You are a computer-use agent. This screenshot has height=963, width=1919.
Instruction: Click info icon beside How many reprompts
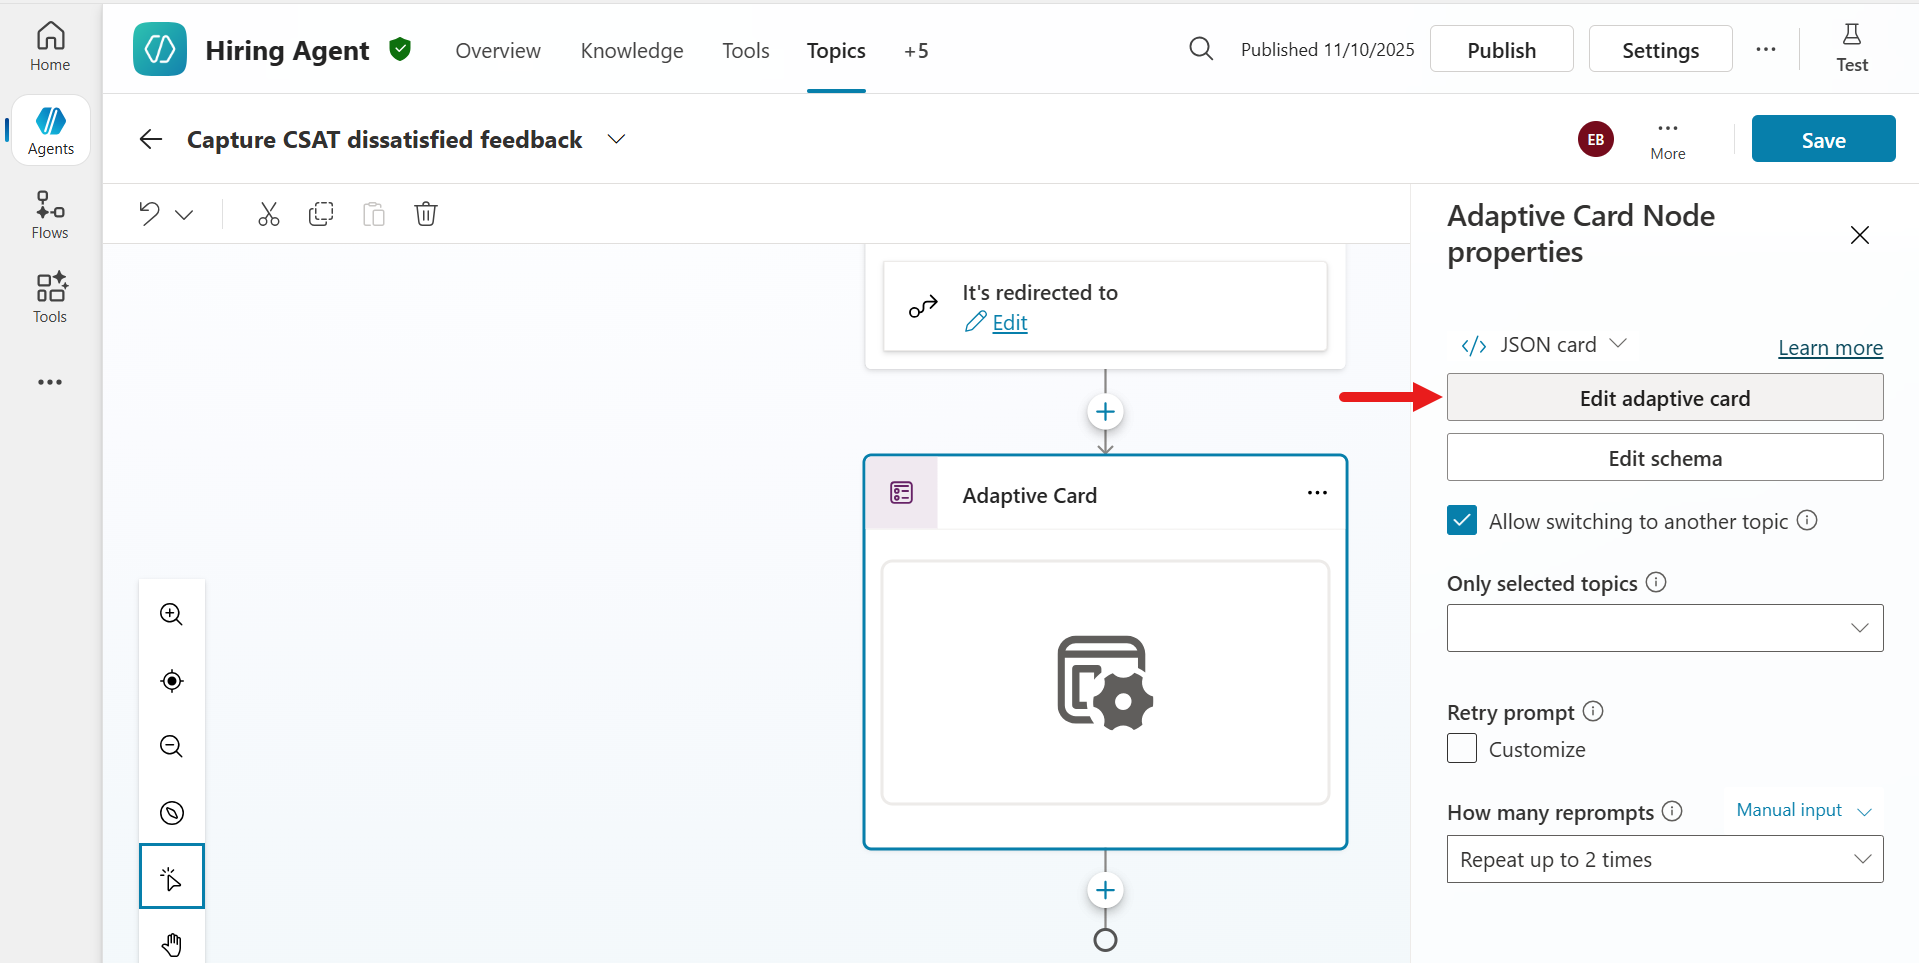tap(1672, 811)
